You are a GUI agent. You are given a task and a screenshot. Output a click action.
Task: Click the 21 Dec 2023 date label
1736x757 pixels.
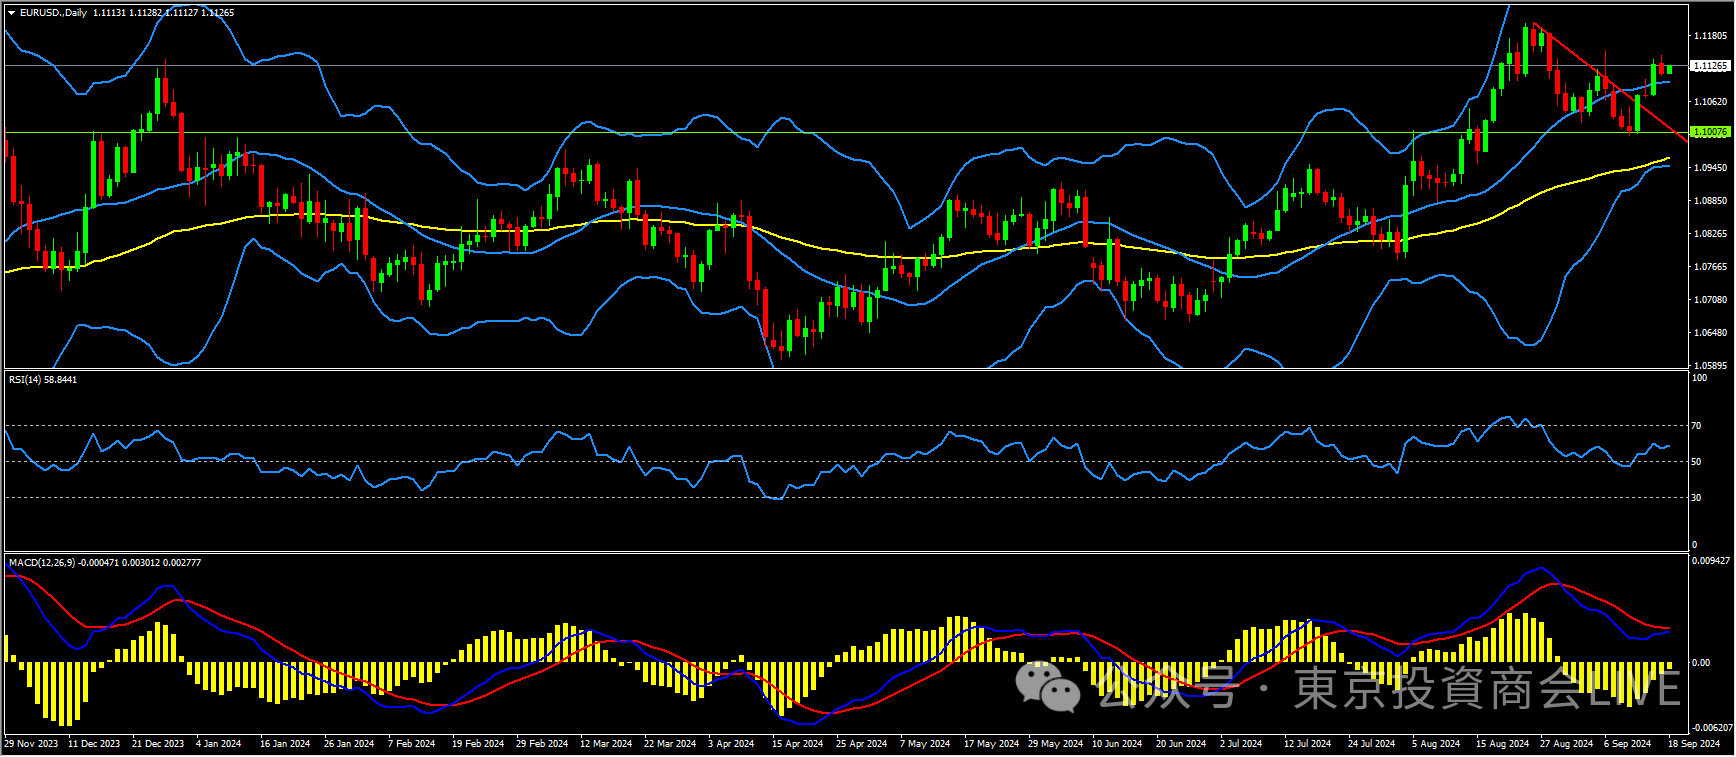158,744
